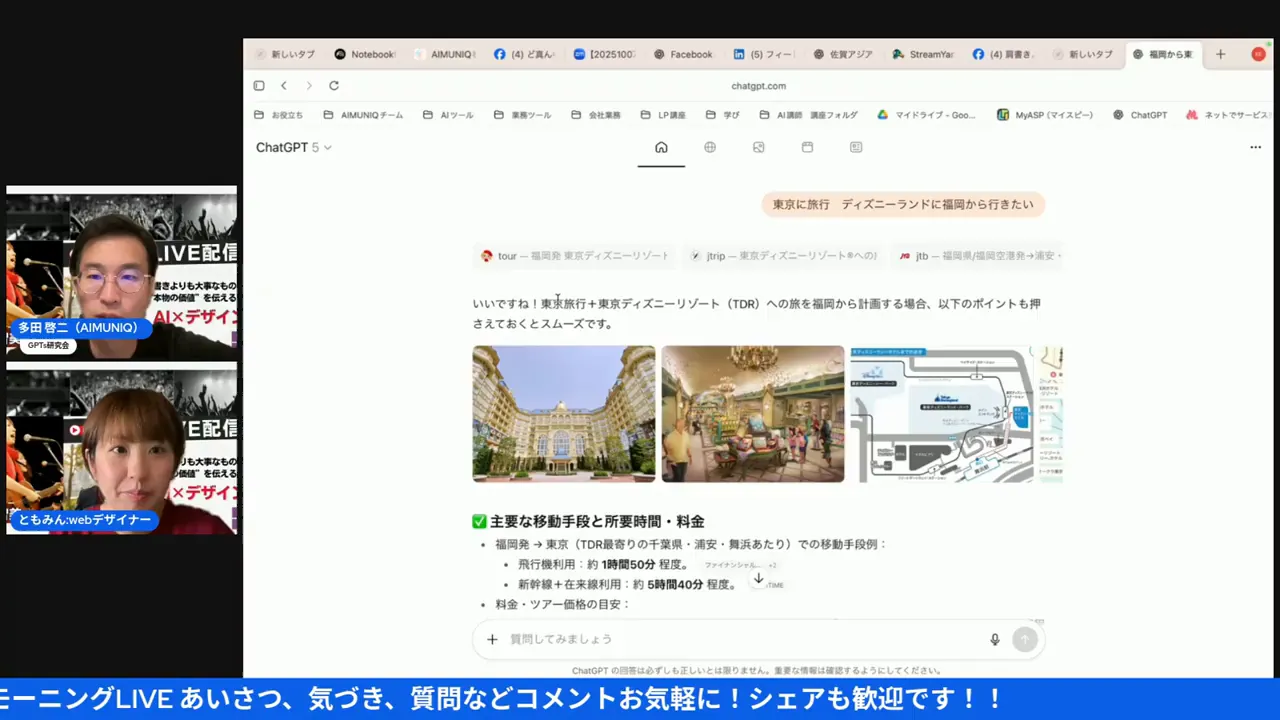Open a new browser tab with plus
1280x720 pixels.
click(x=1220, y=54)
